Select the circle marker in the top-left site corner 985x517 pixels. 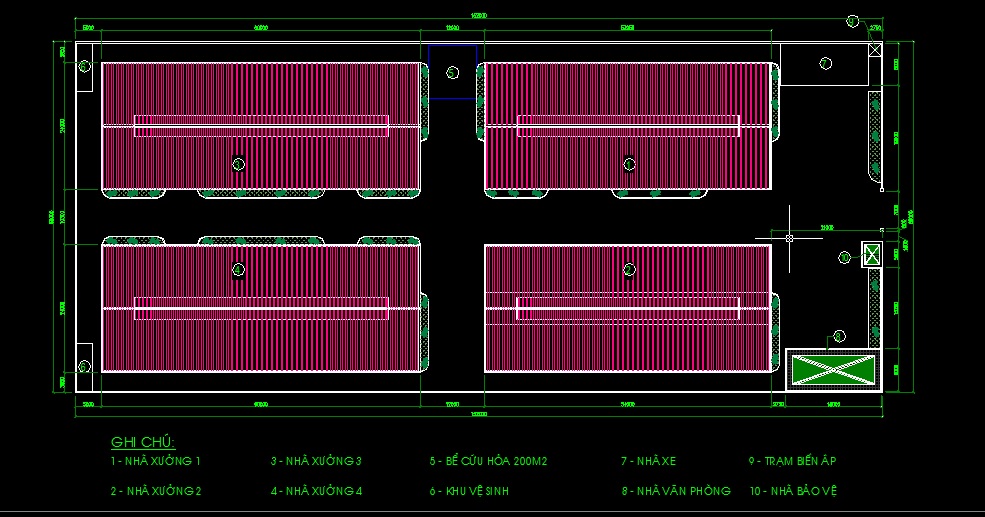[85, 67]
